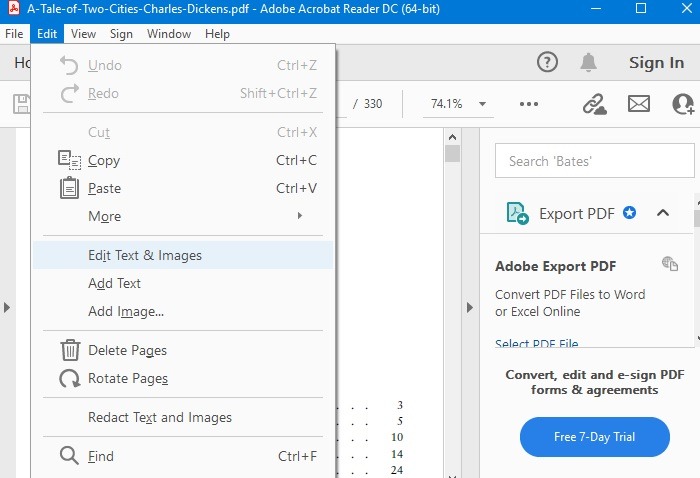Click the Search 'Bates' tools field

click(x=595, y=161)
